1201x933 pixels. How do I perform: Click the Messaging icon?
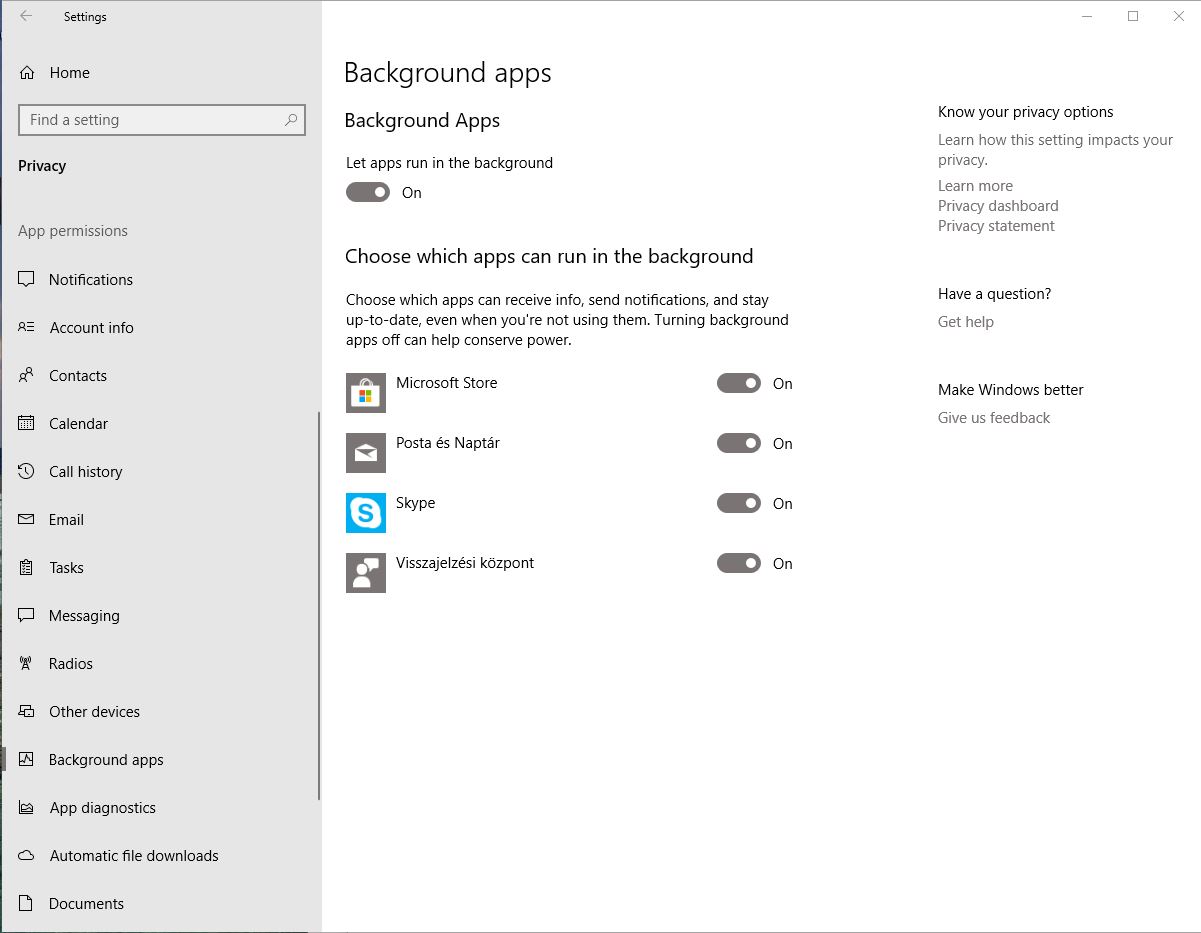coord(27,616)
